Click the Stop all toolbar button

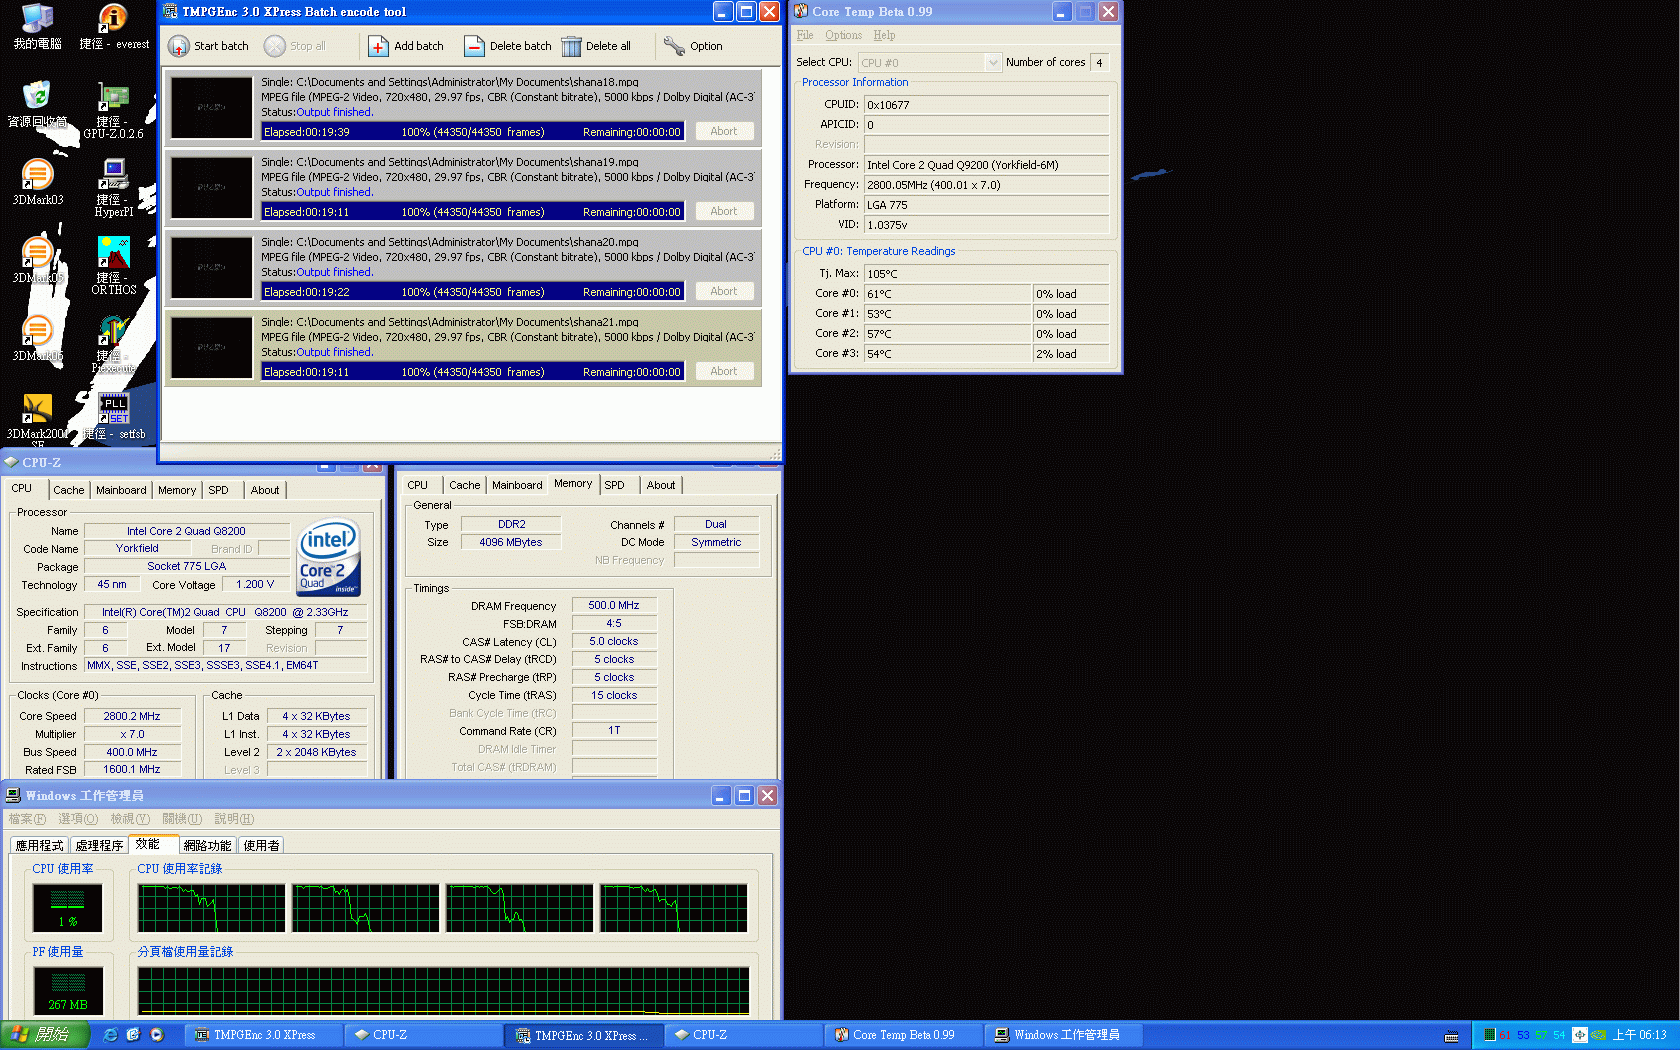coord(295,46)
